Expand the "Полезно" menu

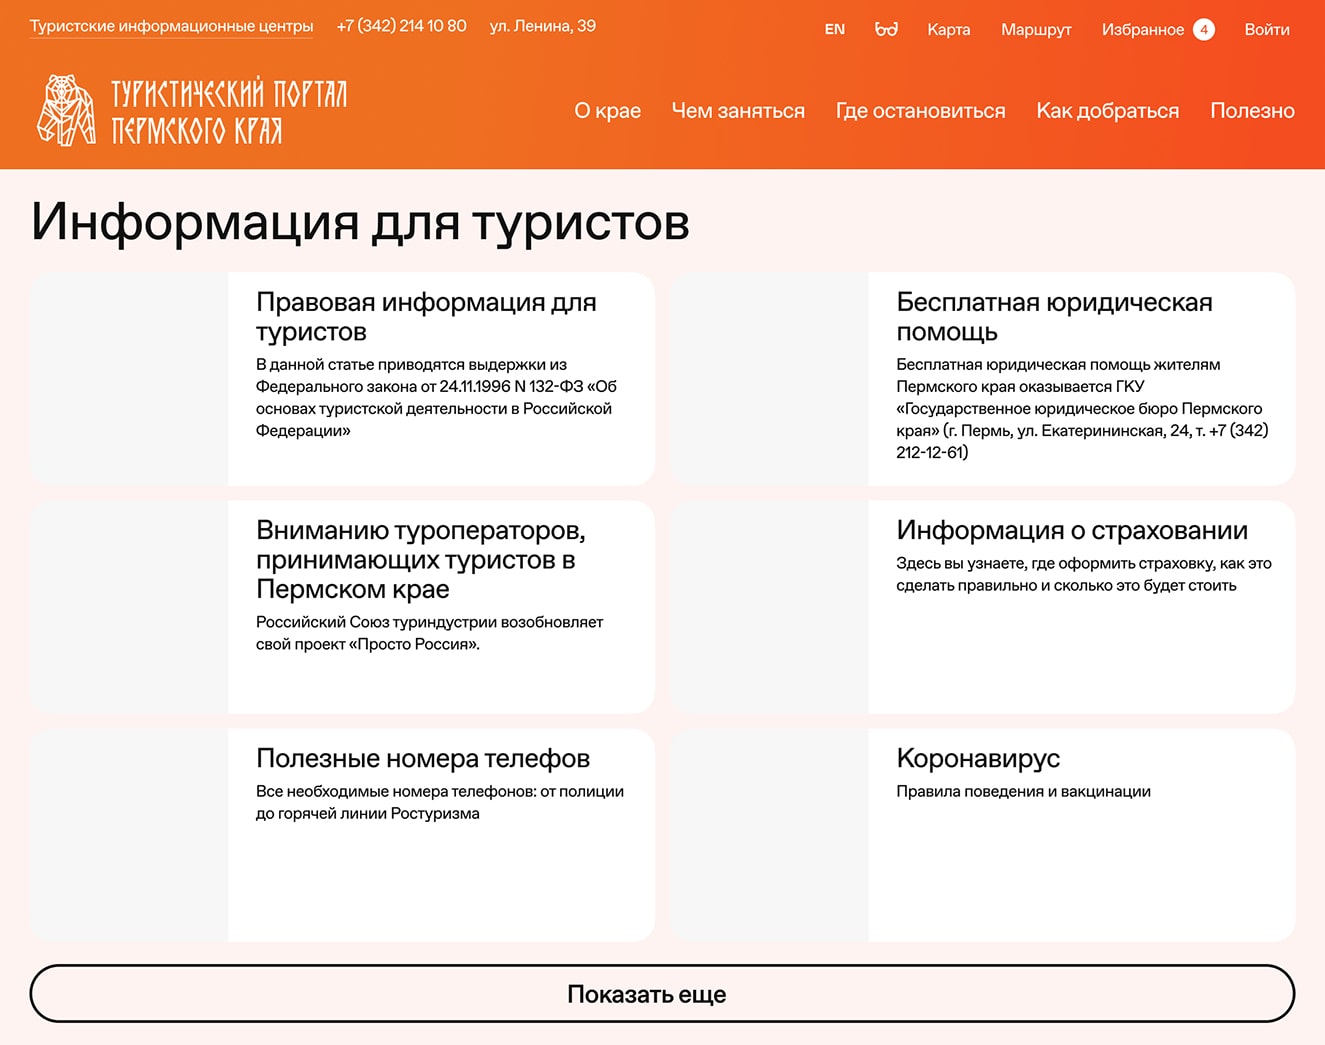click(1252, 111)
